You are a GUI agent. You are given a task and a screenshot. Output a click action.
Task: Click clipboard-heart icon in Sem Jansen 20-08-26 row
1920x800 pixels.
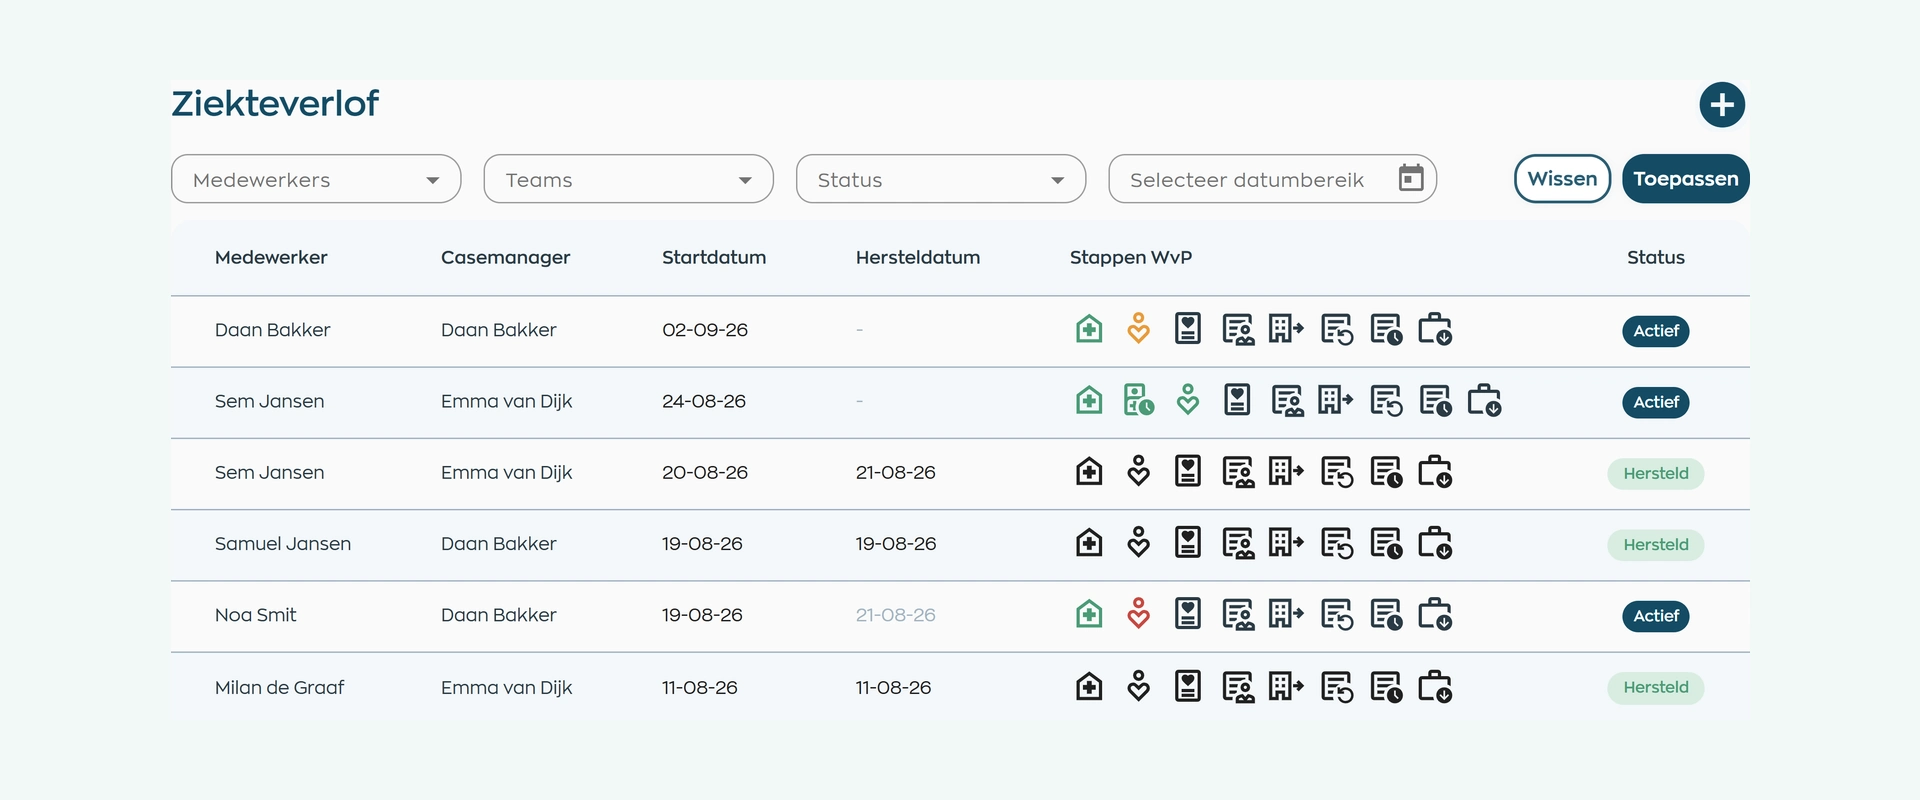pyautogui.click(x=1188, y=471)
